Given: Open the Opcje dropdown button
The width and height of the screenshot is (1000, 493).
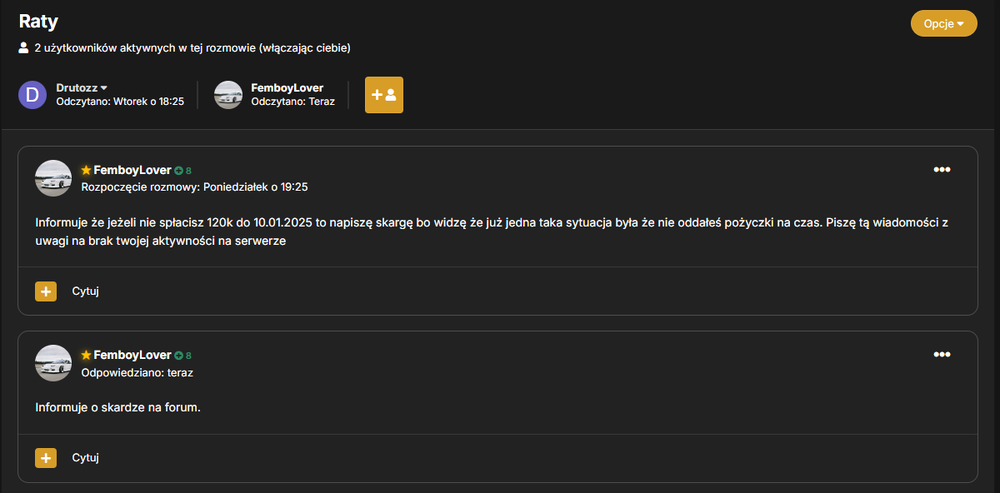Looking at the screenshot, I should (943, 24).
